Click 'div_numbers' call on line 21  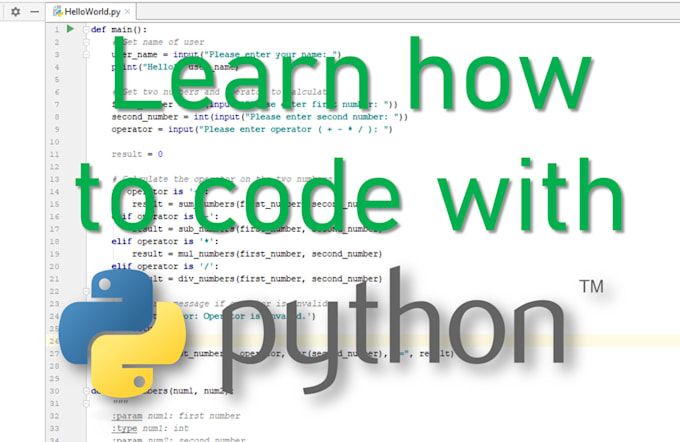pos(206,279)
